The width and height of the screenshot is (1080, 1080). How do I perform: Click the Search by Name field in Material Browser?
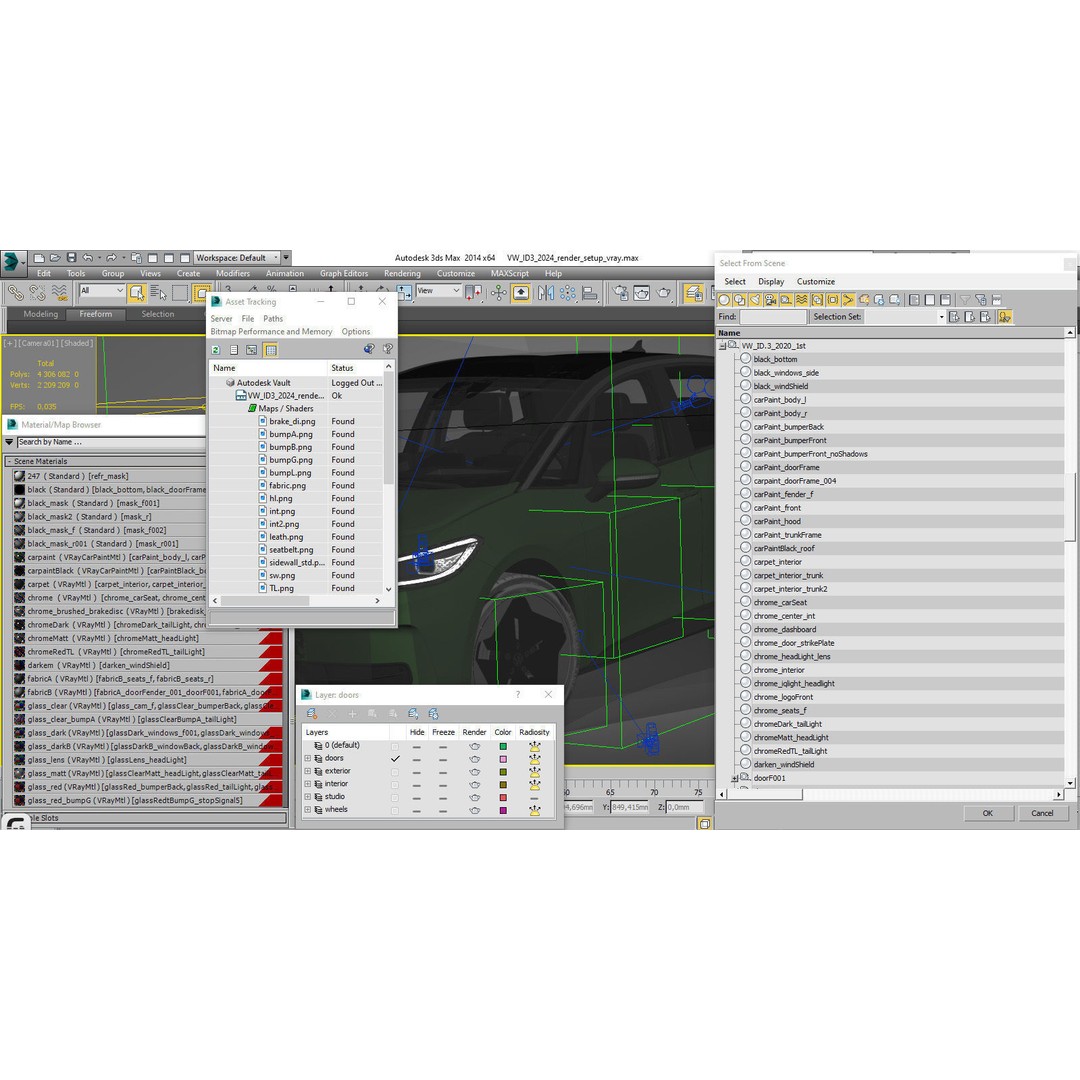click(111, 442)
